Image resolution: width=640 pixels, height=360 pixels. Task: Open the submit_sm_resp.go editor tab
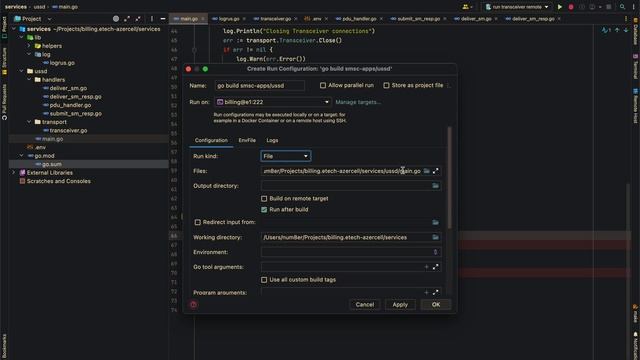[418, 19]
